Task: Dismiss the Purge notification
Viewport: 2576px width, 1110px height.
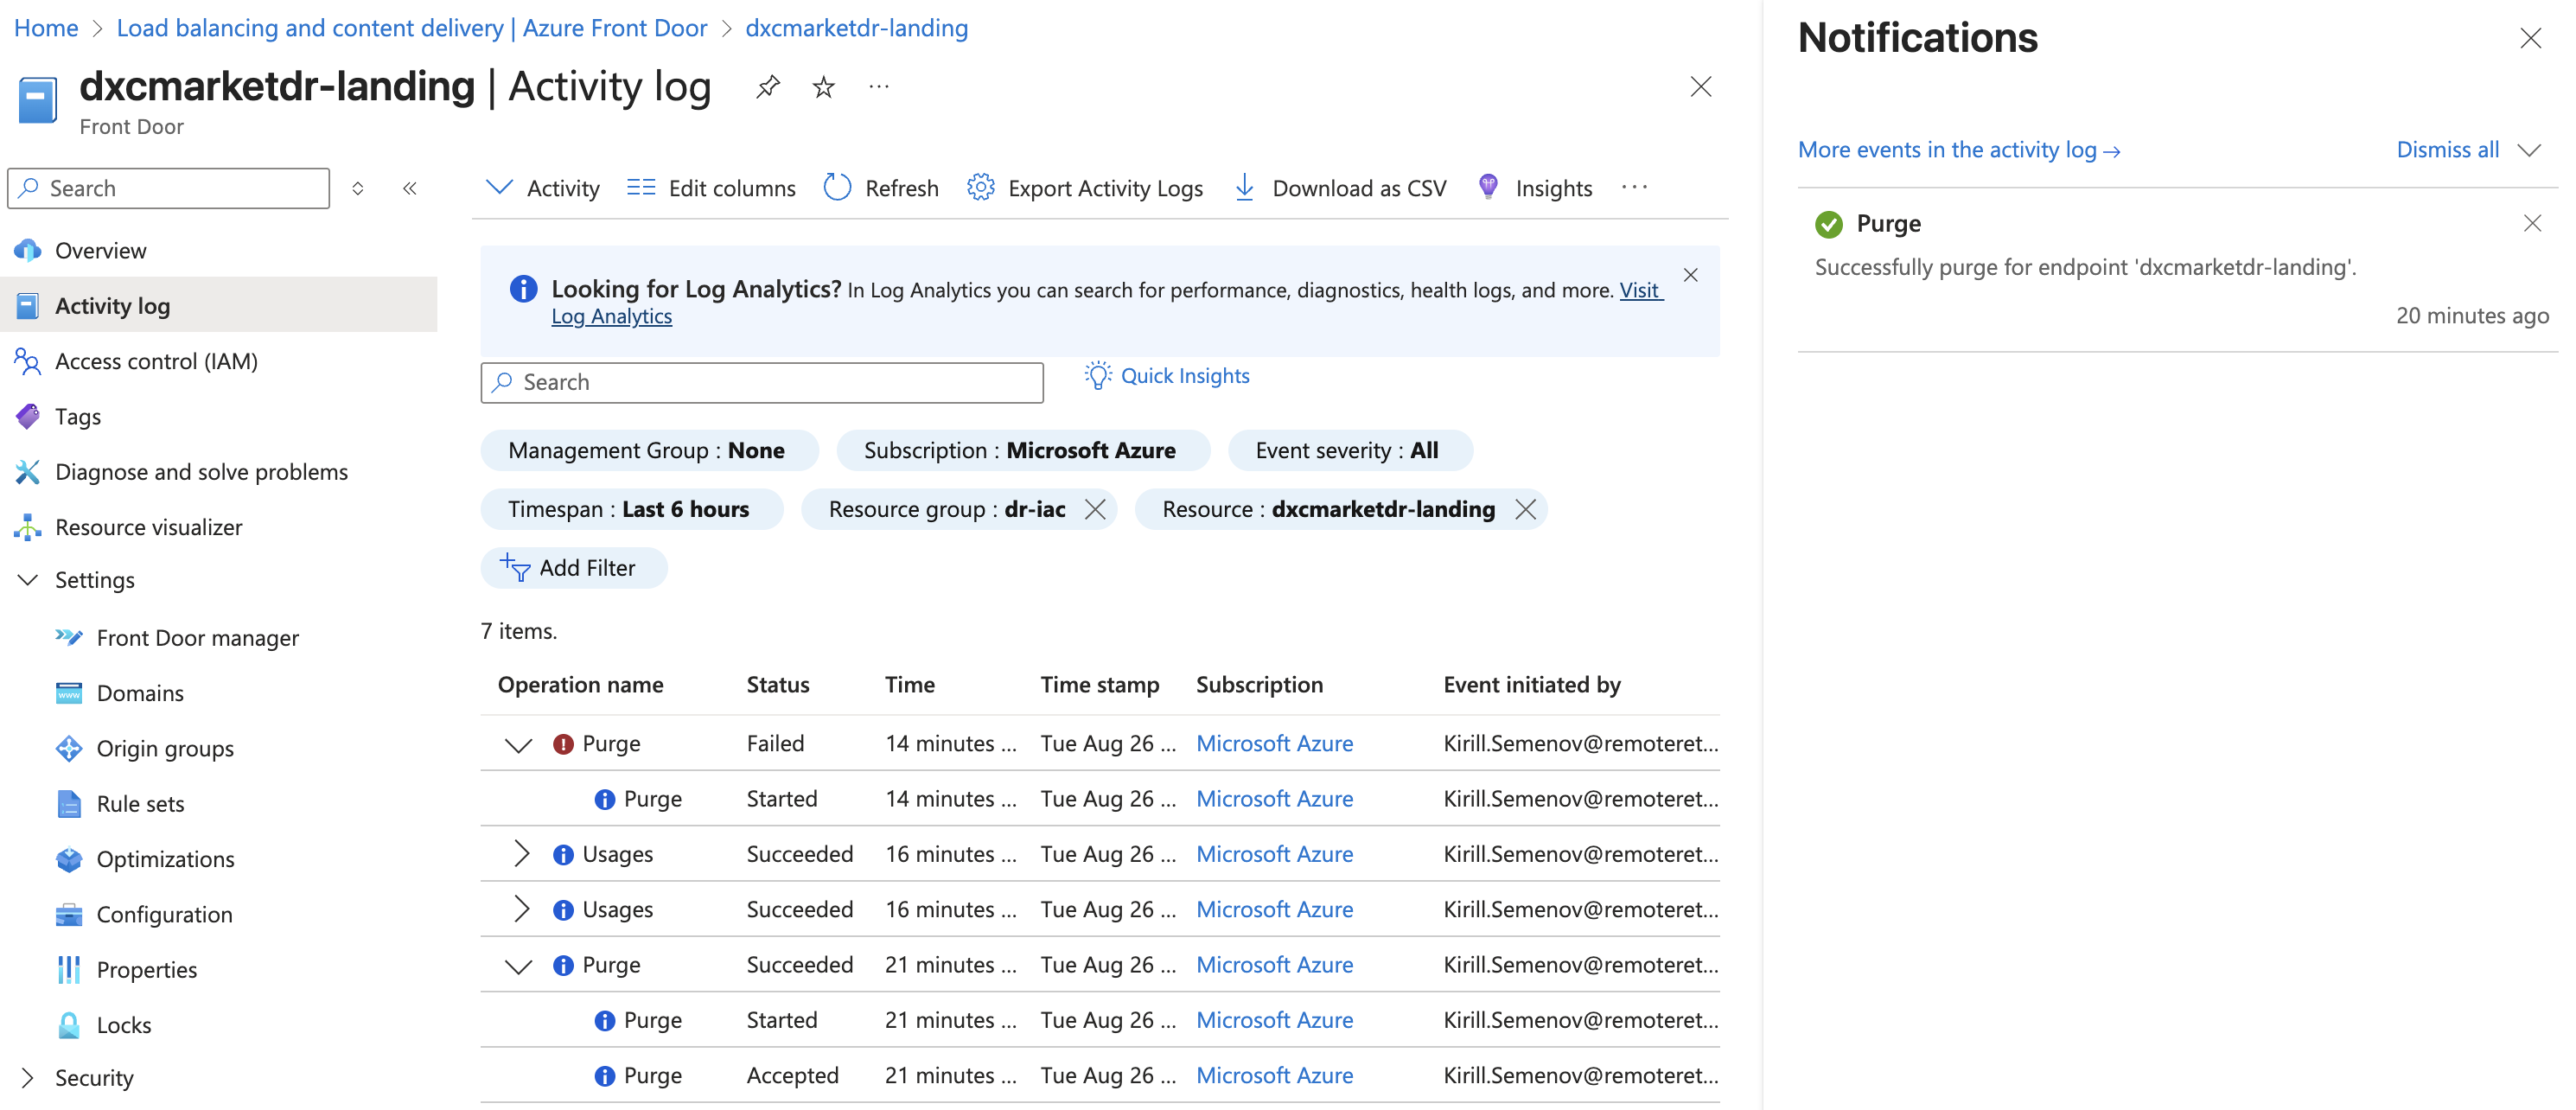Action: pyautogui.click(x=2531, y=223)
